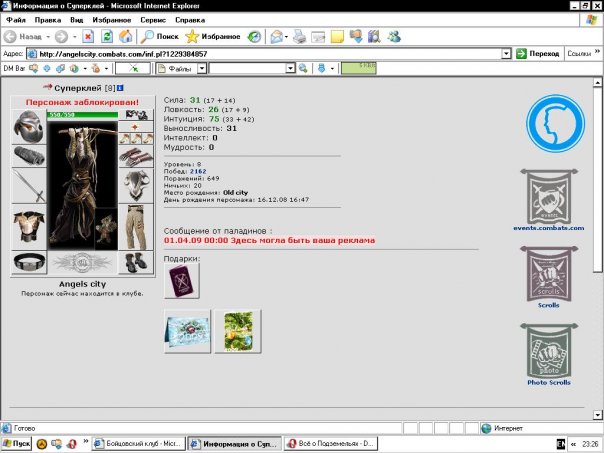Go with Переход button
Screen dimensions: 604x453
(x=538, y=54)
